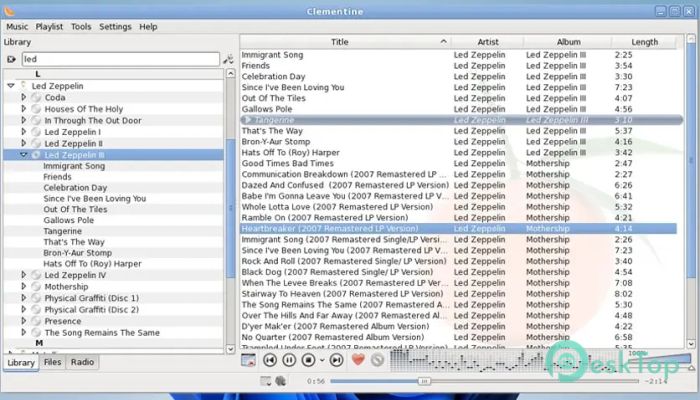Image resolution: width=700 pixels, height=400 pixels.
Task: Stop playback
Action: click(x=308, y=360)
